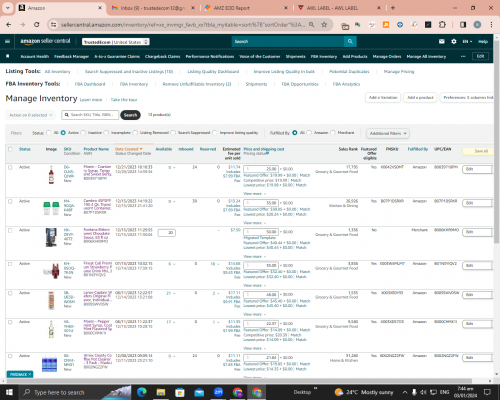
Task: Click the horizontal scrollbar at page bottom
Action: tap(238, 381)
